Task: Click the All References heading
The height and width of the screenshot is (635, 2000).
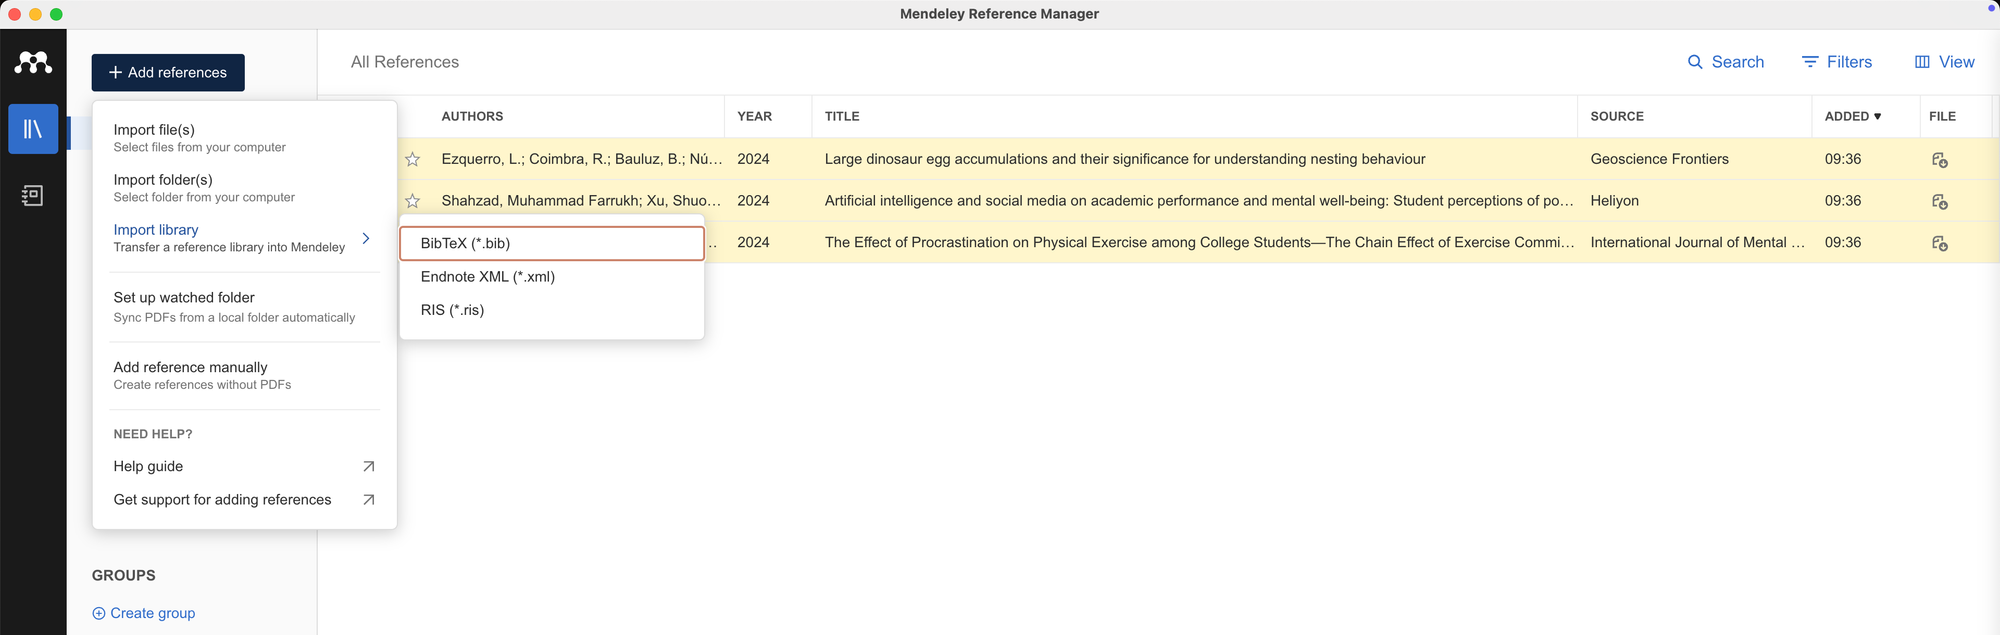Action: click(405, 62)
